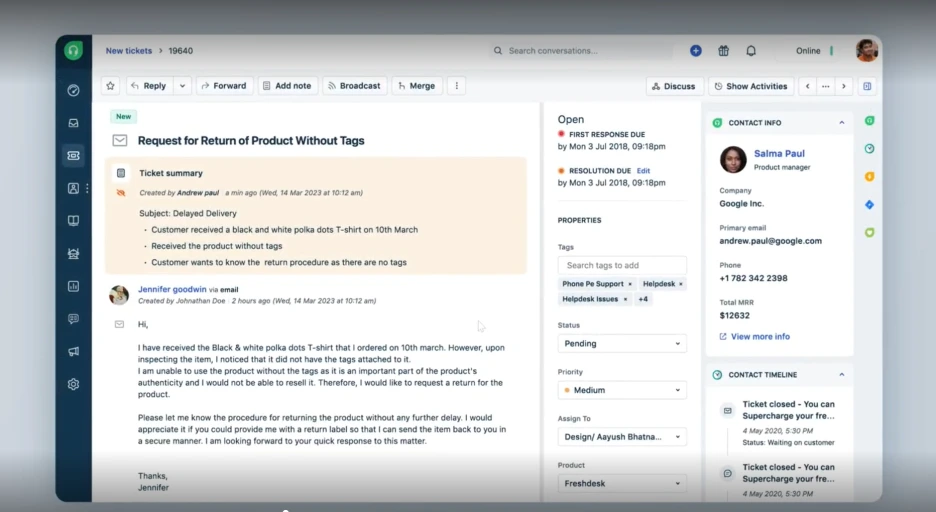Click Merge button
Screen dimensions: 936x512
click(x=417, y=86)
